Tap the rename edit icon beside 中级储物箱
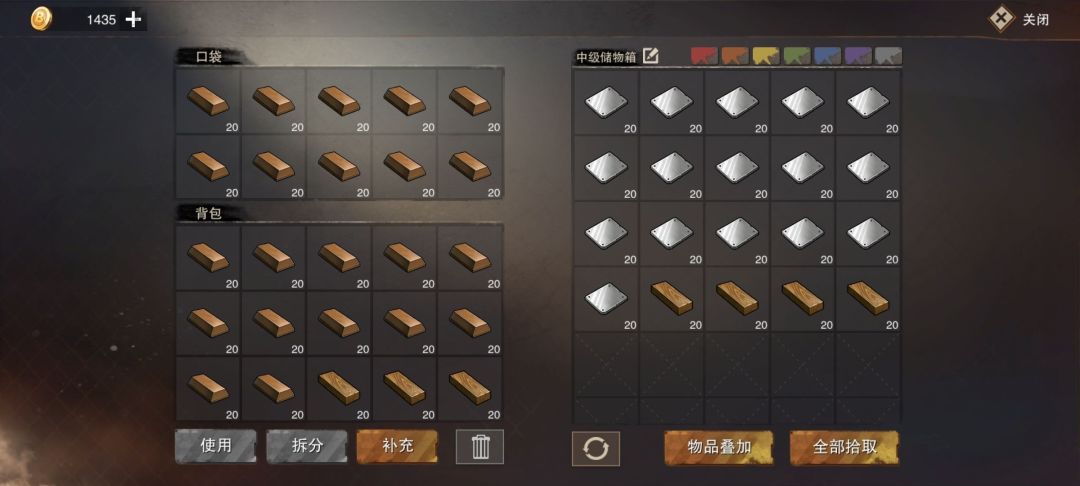This screenshot has width=1080, height=486. point(650,56)
